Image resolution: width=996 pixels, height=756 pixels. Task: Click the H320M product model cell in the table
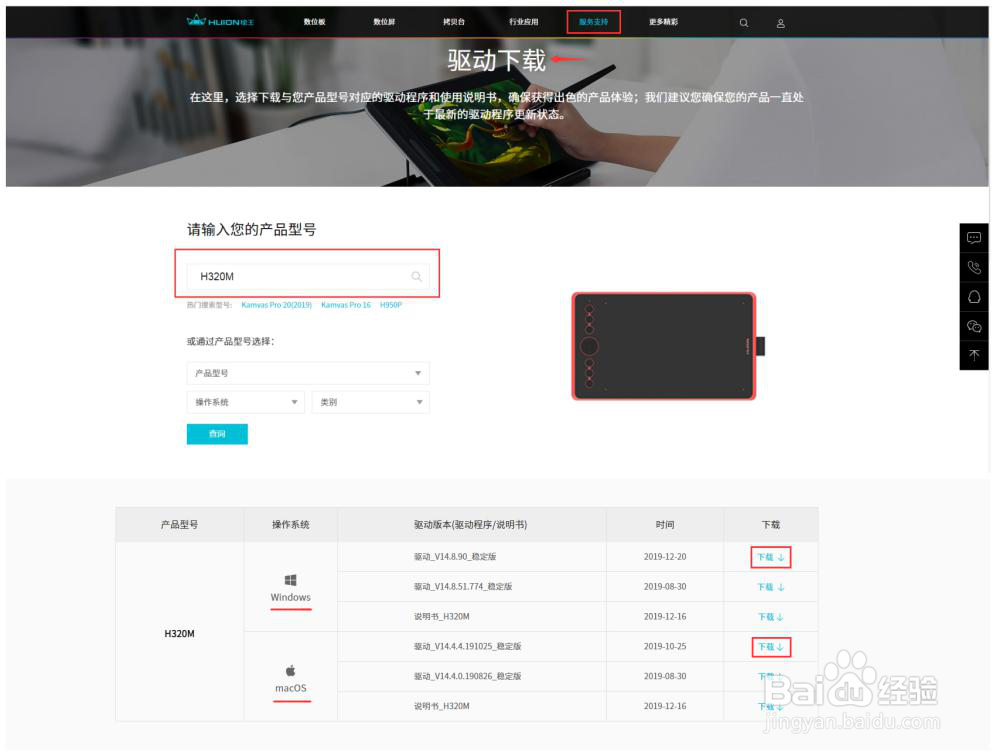179,633
